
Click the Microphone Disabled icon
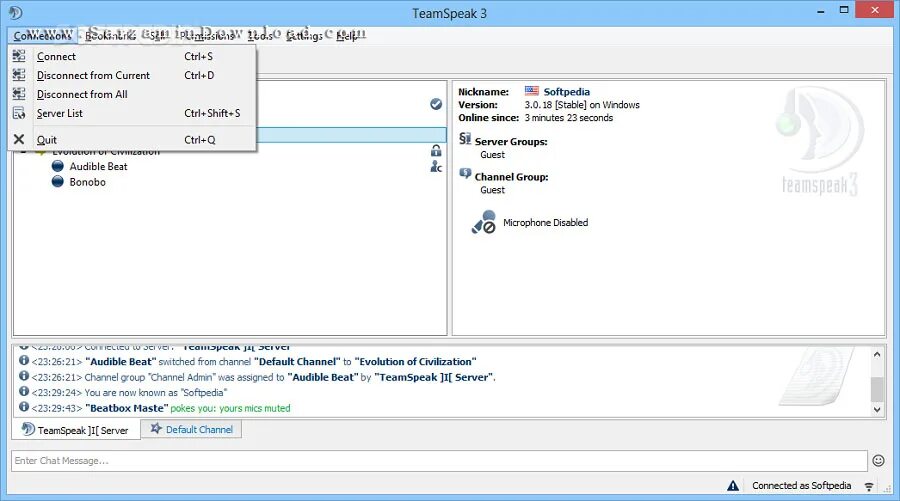click(x=483, y=222)
